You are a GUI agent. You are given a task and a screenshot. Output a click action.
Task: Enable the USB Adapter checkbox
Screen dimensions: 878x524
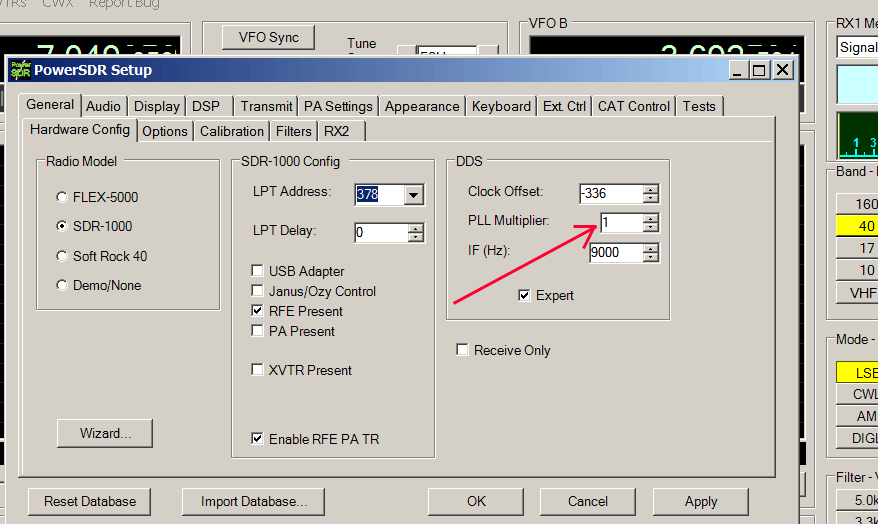point(258,271)
